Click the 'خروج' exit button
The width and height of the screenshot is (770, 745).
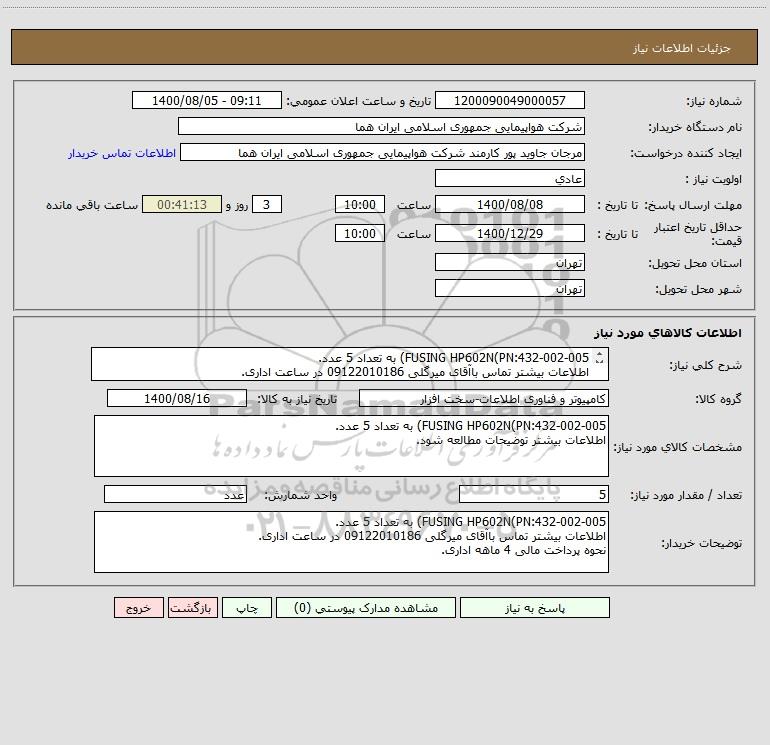[x=138, y=608]
